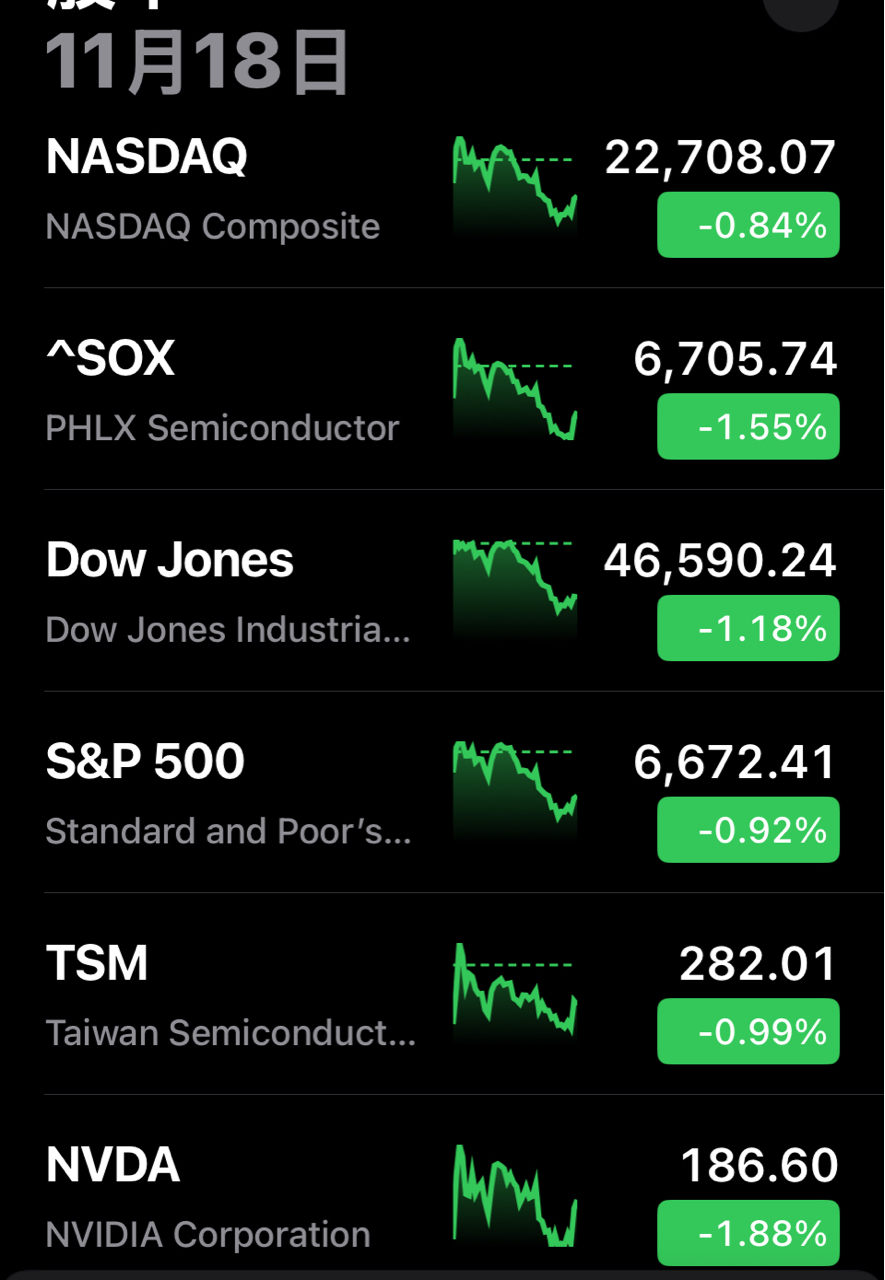The width and height of the screenshot is (885, 1280).
Task: Open the NVIDIA Corporation company name
Action: [x=208, y=1235]
